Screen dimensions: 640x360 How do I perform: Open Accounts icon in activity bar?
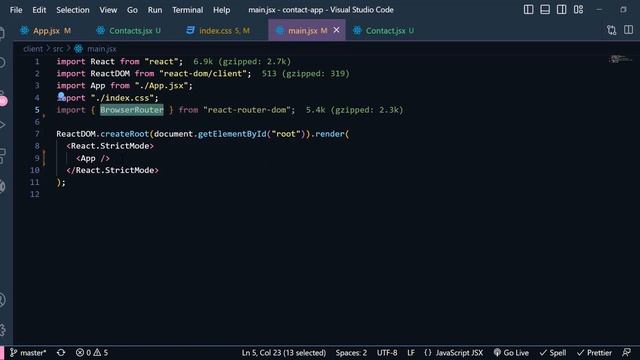2,300
